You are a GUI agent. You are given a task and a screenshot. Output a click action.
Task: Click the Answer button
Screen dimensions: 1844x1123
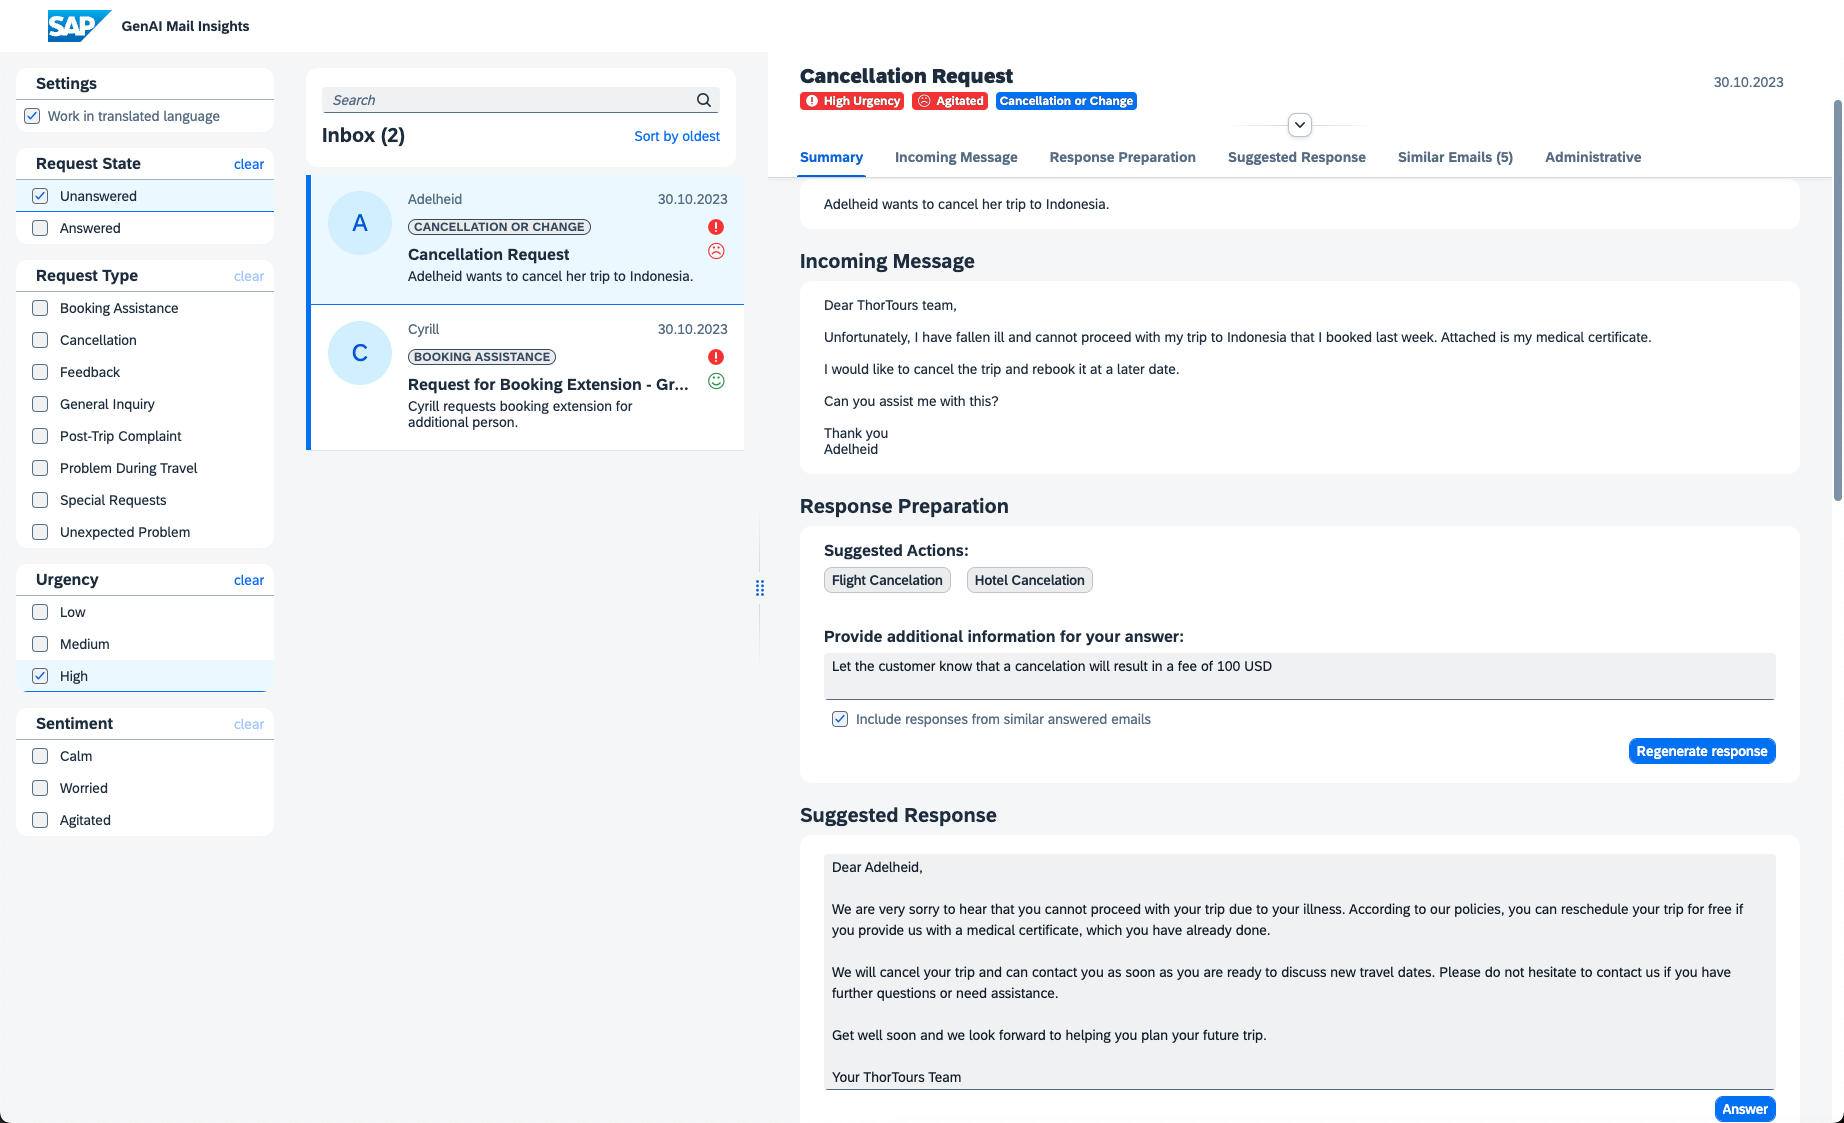(1745, 1109)
